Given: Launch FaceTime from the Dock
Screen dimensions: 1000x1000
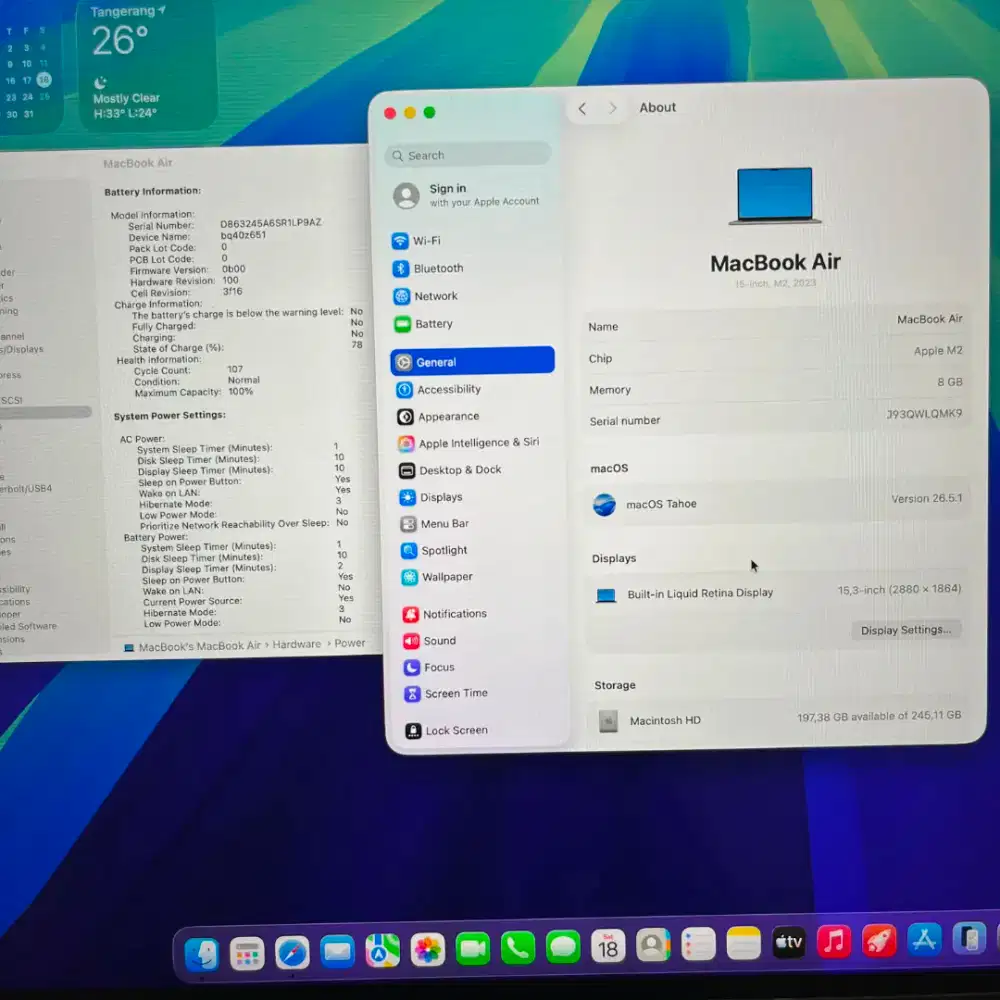Looking at the screenshot, I should [473, 949].
